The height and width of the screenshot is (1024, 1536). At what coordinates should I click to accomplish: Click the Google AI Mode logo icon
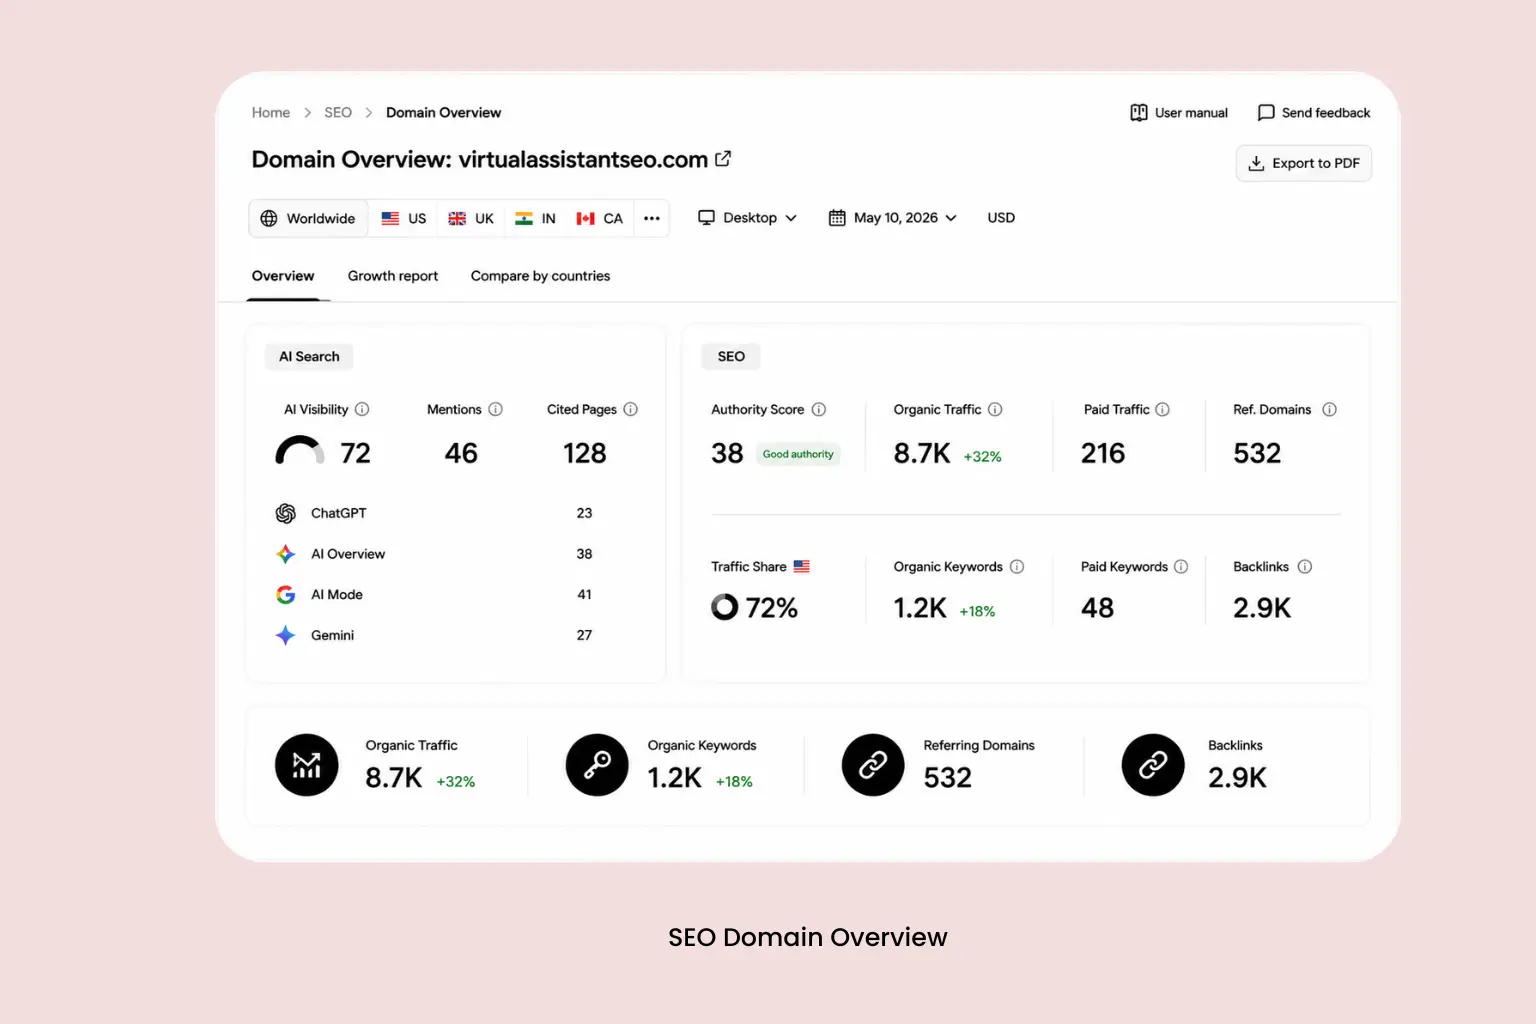286,594
